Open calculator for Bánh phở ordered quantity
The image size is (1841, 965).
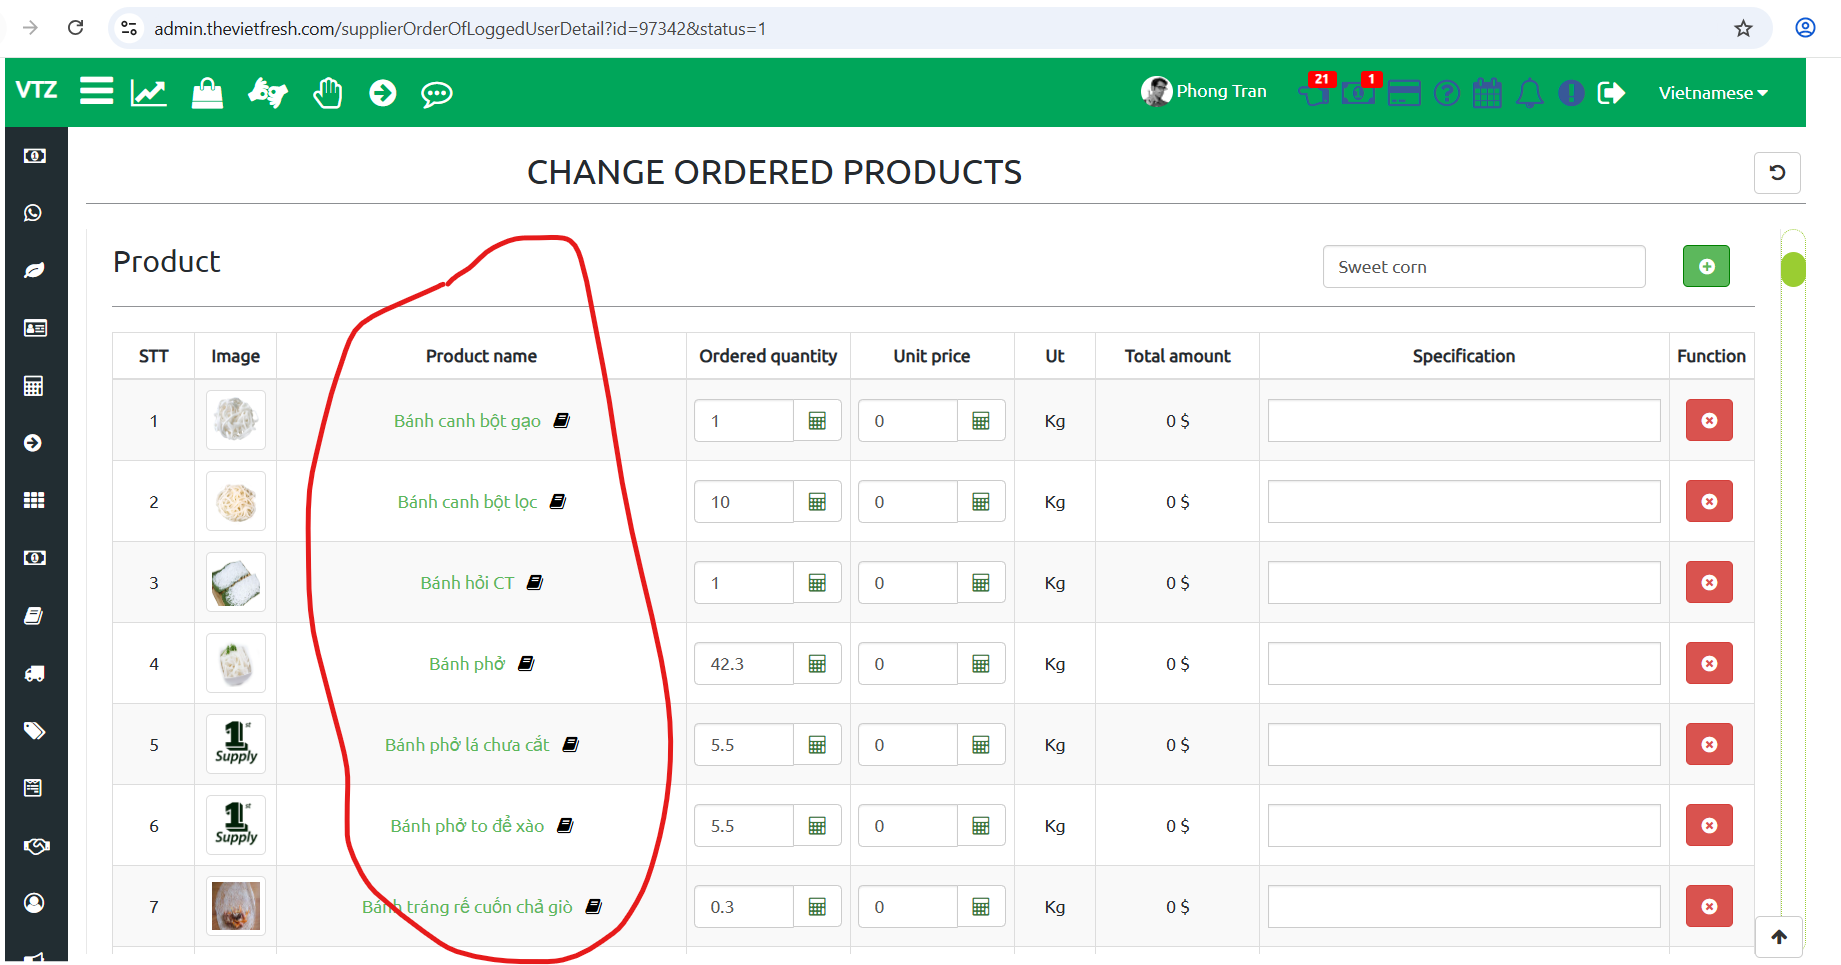click(x=817, y=664)
